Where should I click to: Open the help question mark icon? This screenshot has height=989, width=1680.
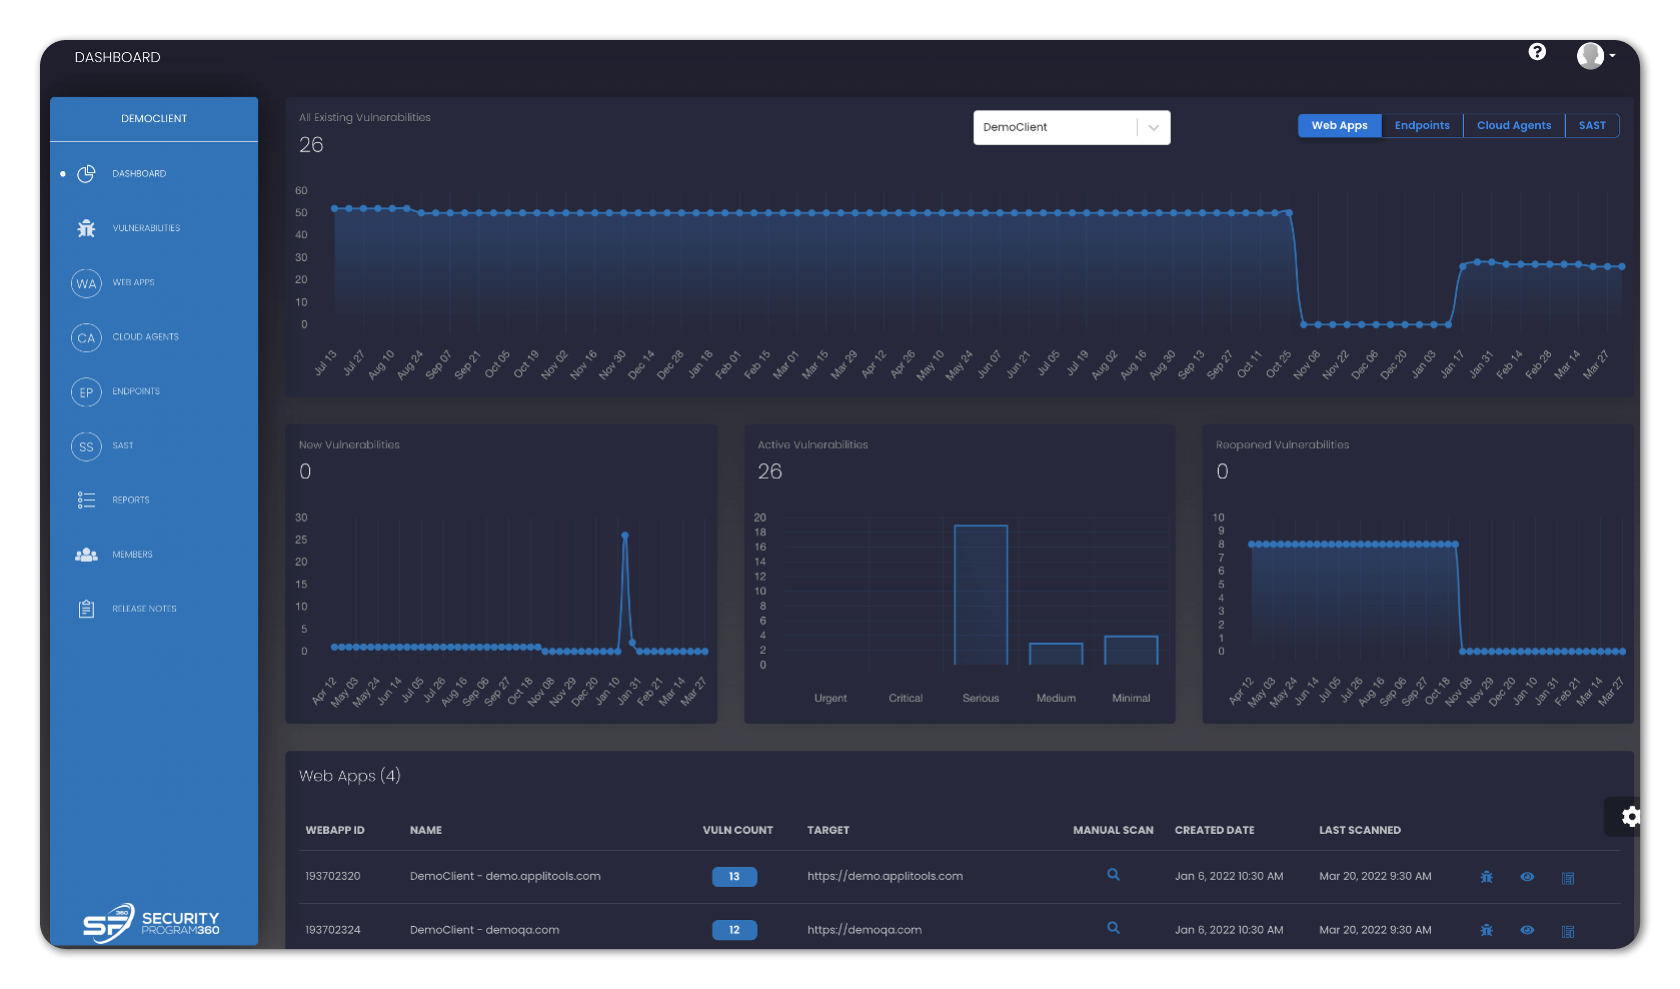coord(1537,52)
